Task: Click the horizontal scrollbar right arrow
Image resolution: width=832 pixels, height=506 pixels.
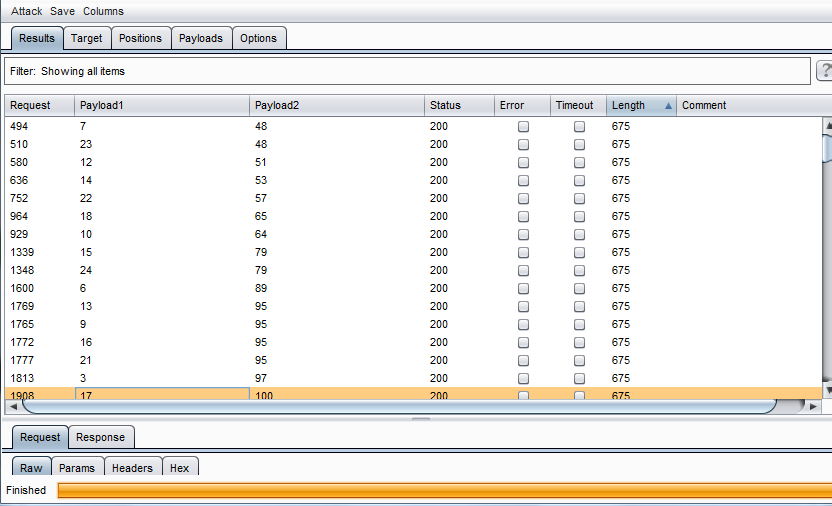Action: (x=813, y=406)
